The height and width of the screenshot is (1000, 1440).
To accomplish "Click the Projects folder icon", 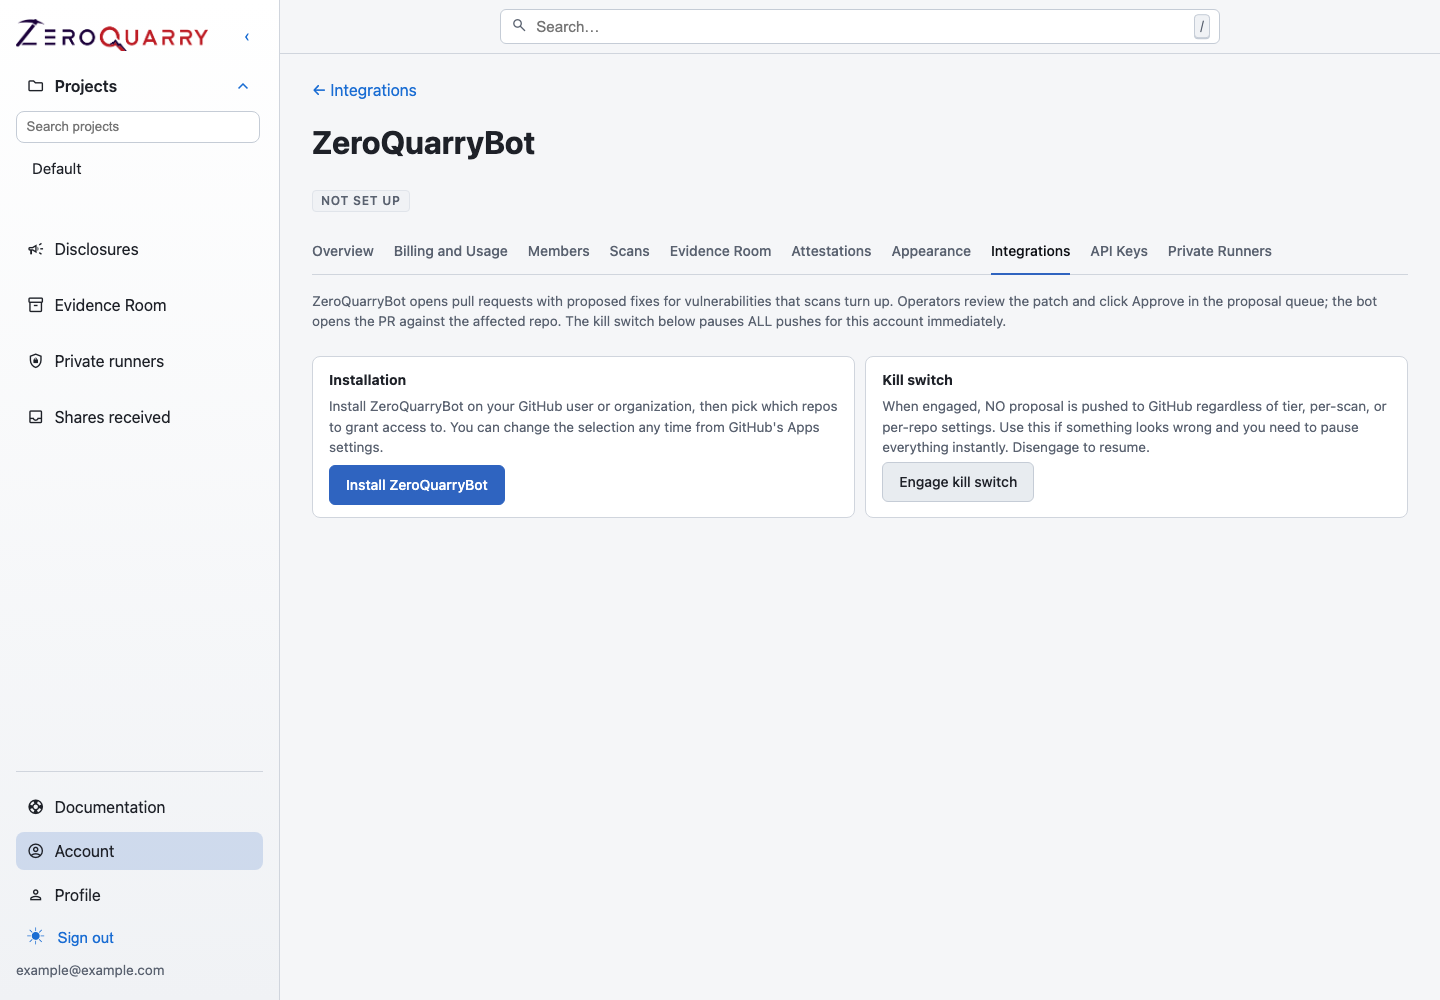I will [36, 86].
